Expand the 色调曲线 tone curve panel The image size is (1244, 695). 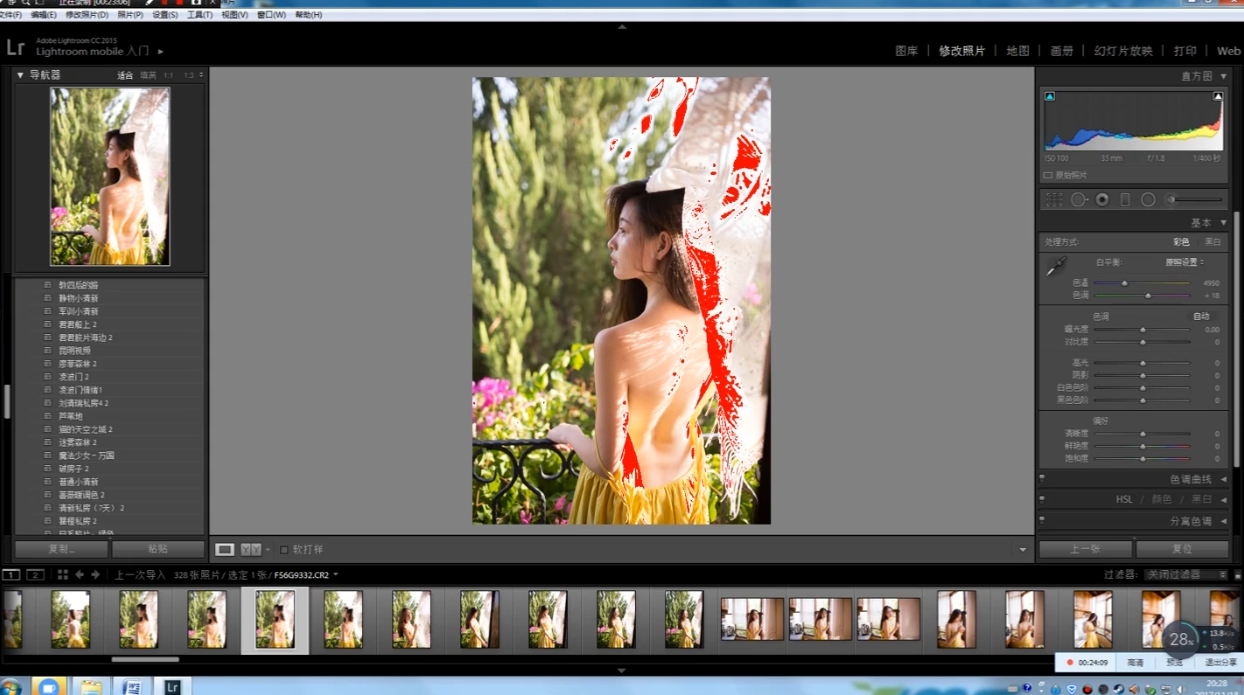click(x=1190, y=480)
